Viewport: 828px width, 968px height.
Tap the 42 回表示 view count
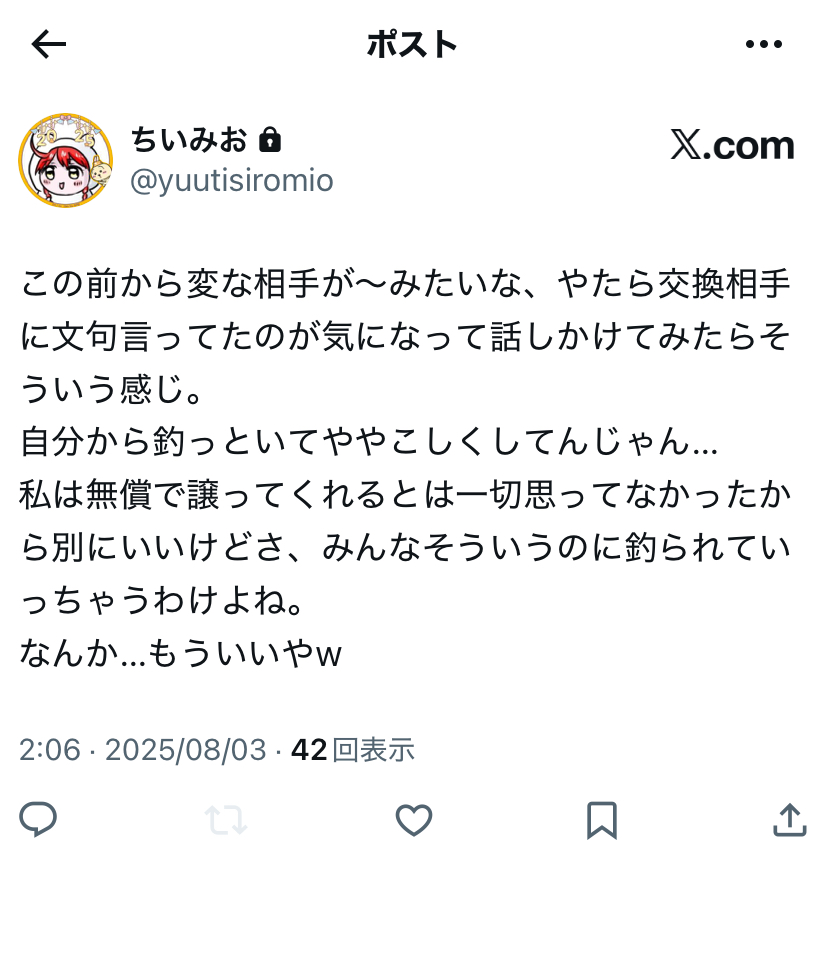[353, 750]
